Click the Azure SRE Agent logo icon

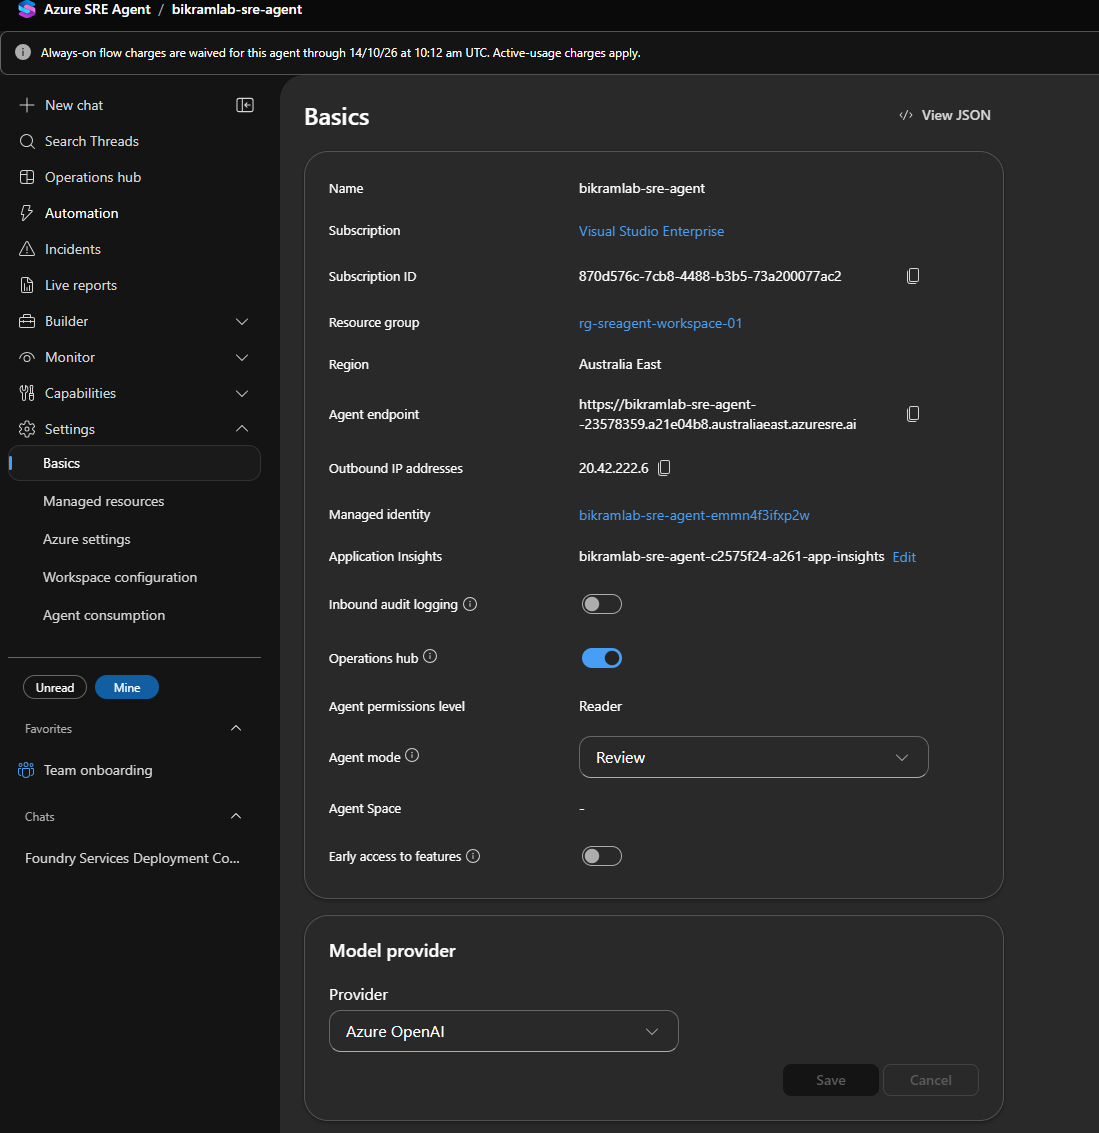pos(27,9)
